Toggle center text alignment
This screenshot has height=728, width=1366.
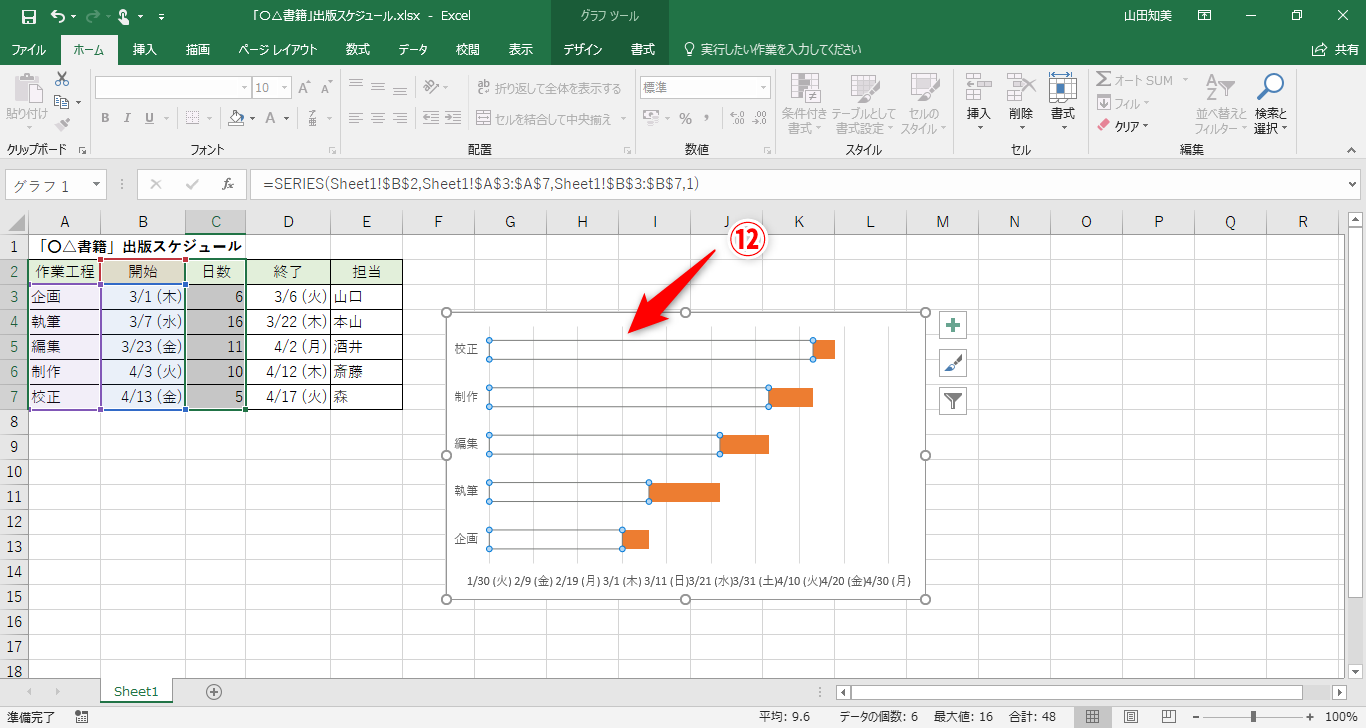point(378,118)
